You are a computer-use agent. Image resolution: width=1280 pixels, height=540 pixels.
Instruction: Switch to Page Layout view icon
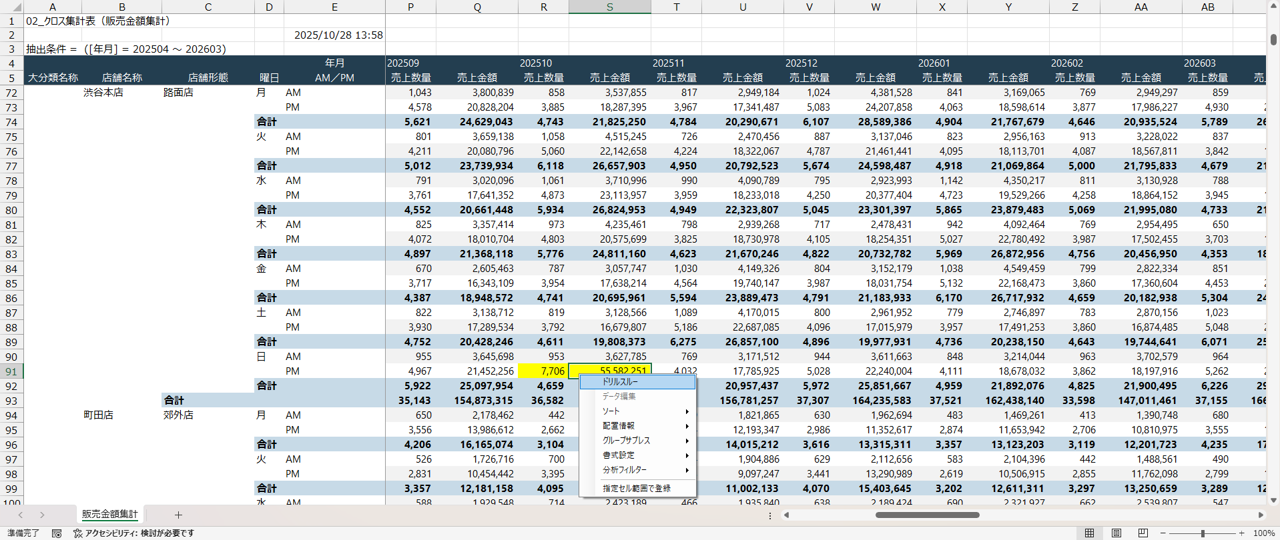point(1116,534)
